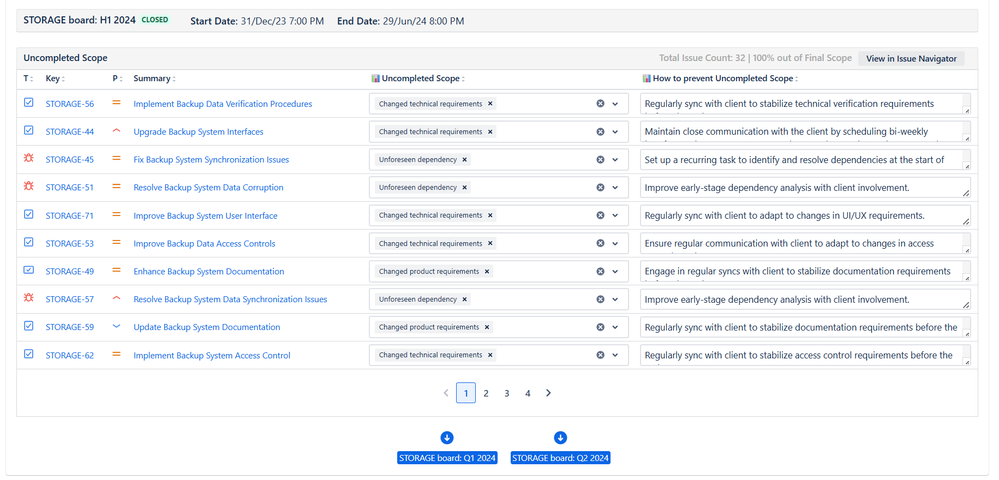The height and width of the screenshot is (480, 999).
Task: Edit prevention text field for STORAGE-57
Action: (805, 299)
